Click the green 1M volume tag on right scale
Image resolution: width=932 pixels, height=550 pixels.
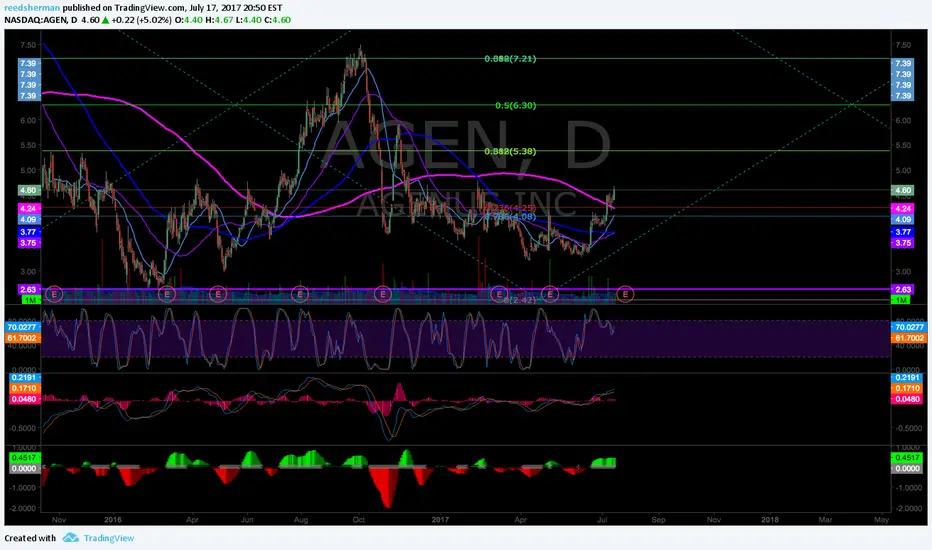[x=902, y=300]
